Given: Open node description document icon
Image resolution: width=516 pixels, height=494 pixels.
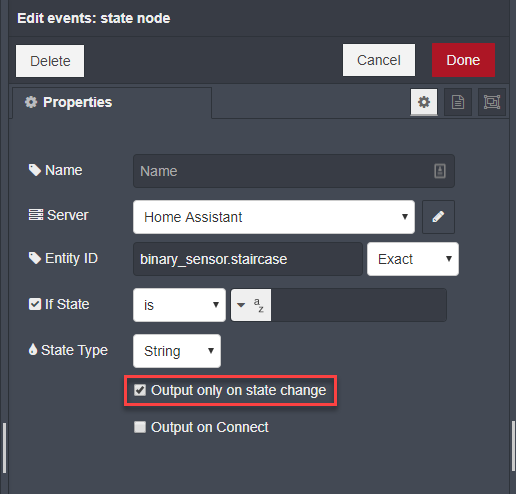Looking at the screenshot, I should click(x=458, y=102).
